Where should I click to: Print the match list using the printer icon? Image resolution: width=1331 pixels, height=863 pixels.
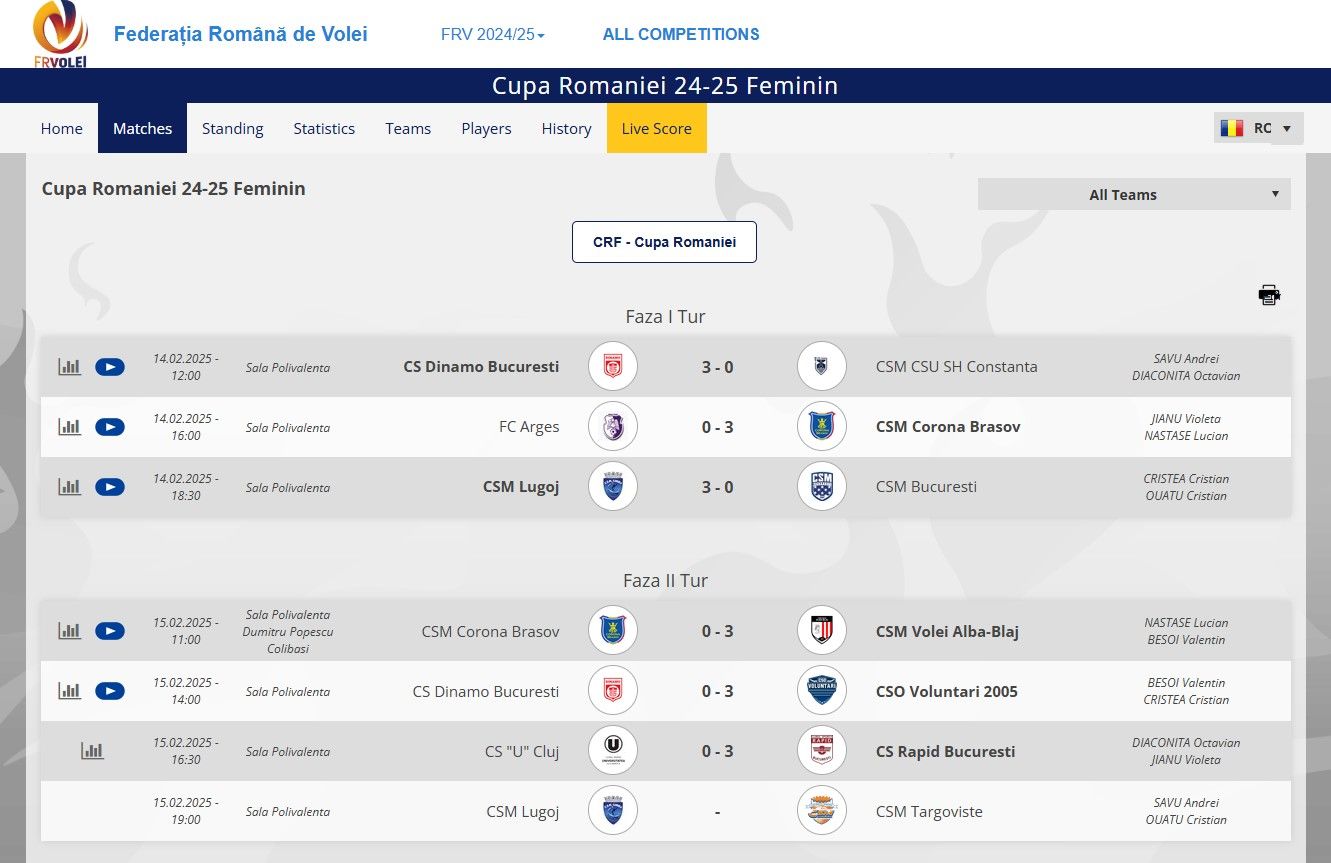tap(1269, 295)
